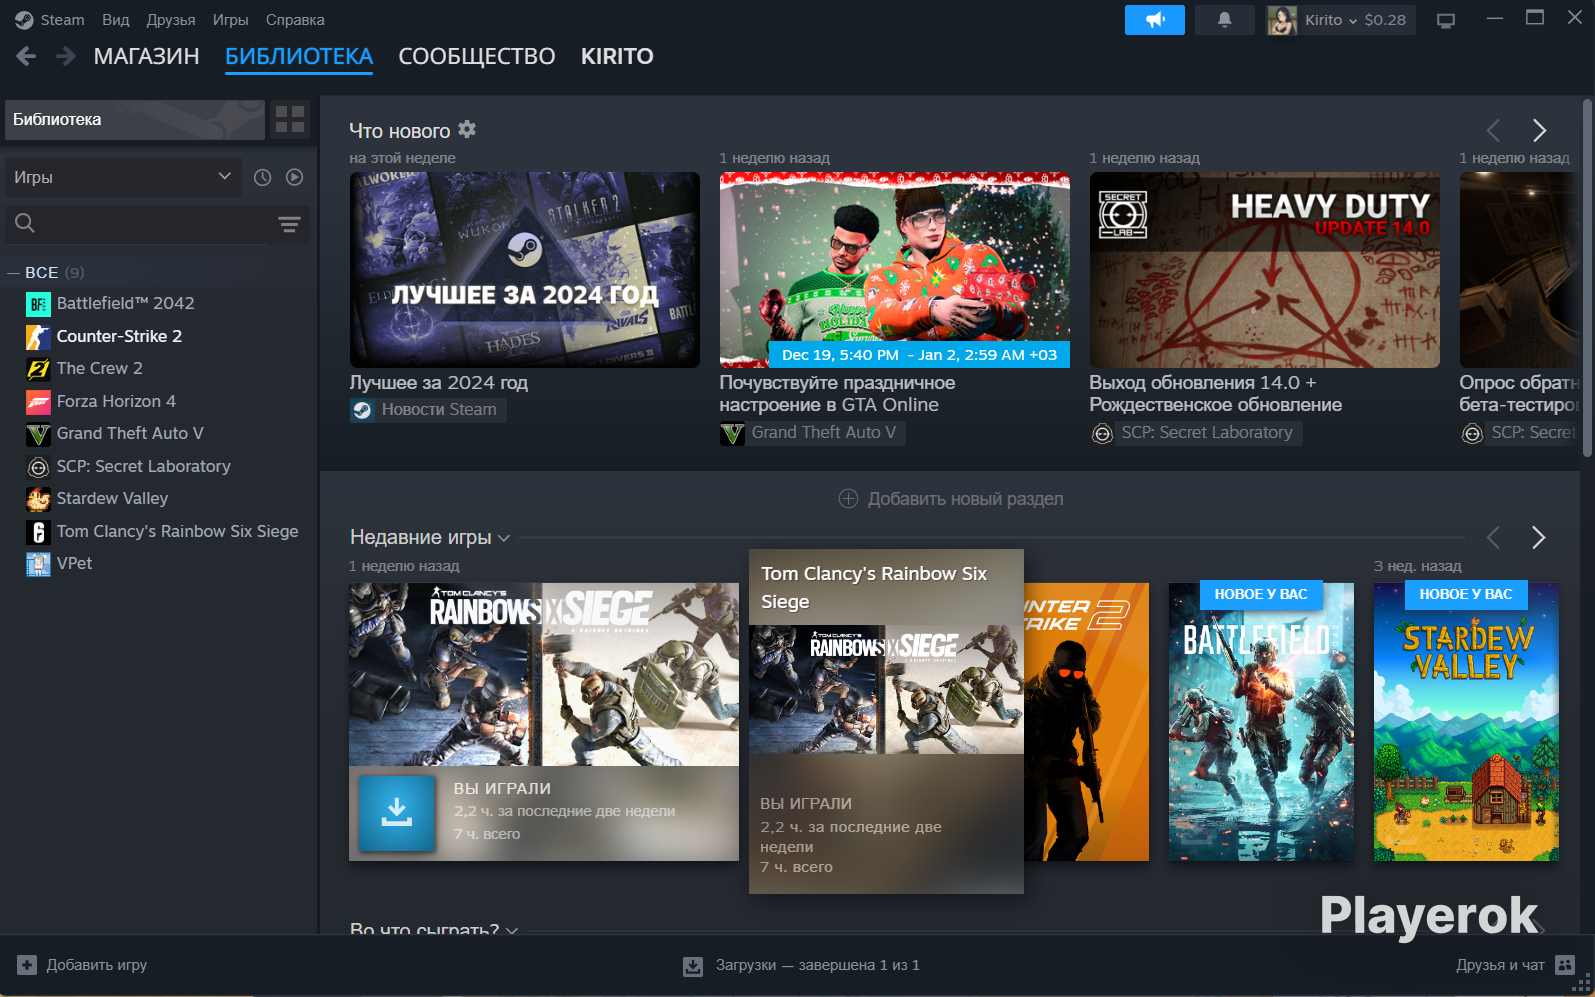Open the Вид menu
The image size is (1595, 997).
click(x=116, y=20)
